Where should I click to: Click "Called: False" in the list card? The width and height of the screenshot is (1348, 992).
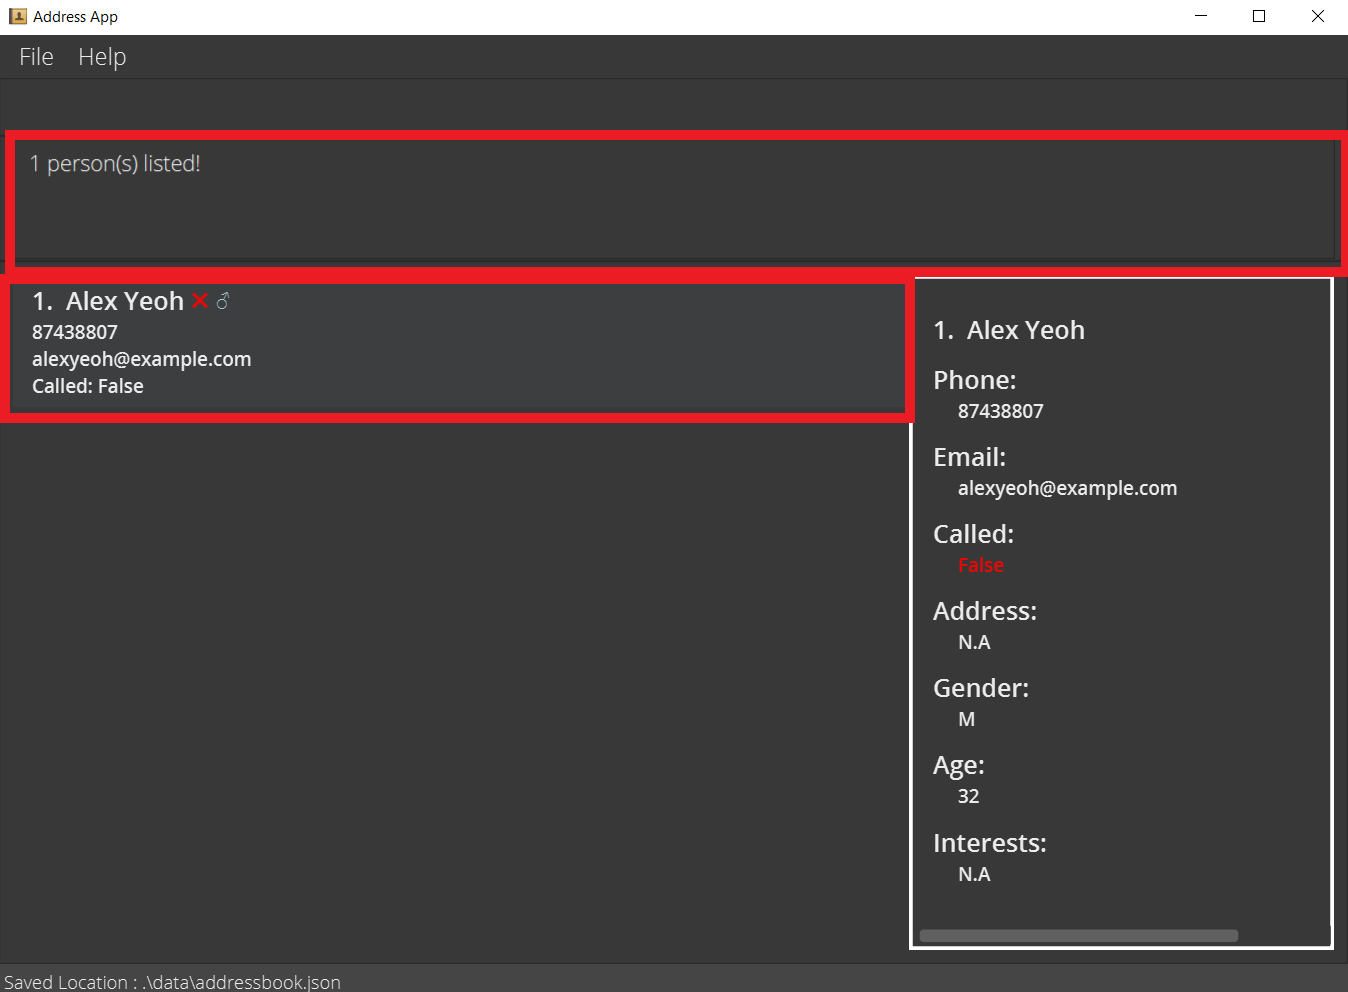[x=88, y=386]
